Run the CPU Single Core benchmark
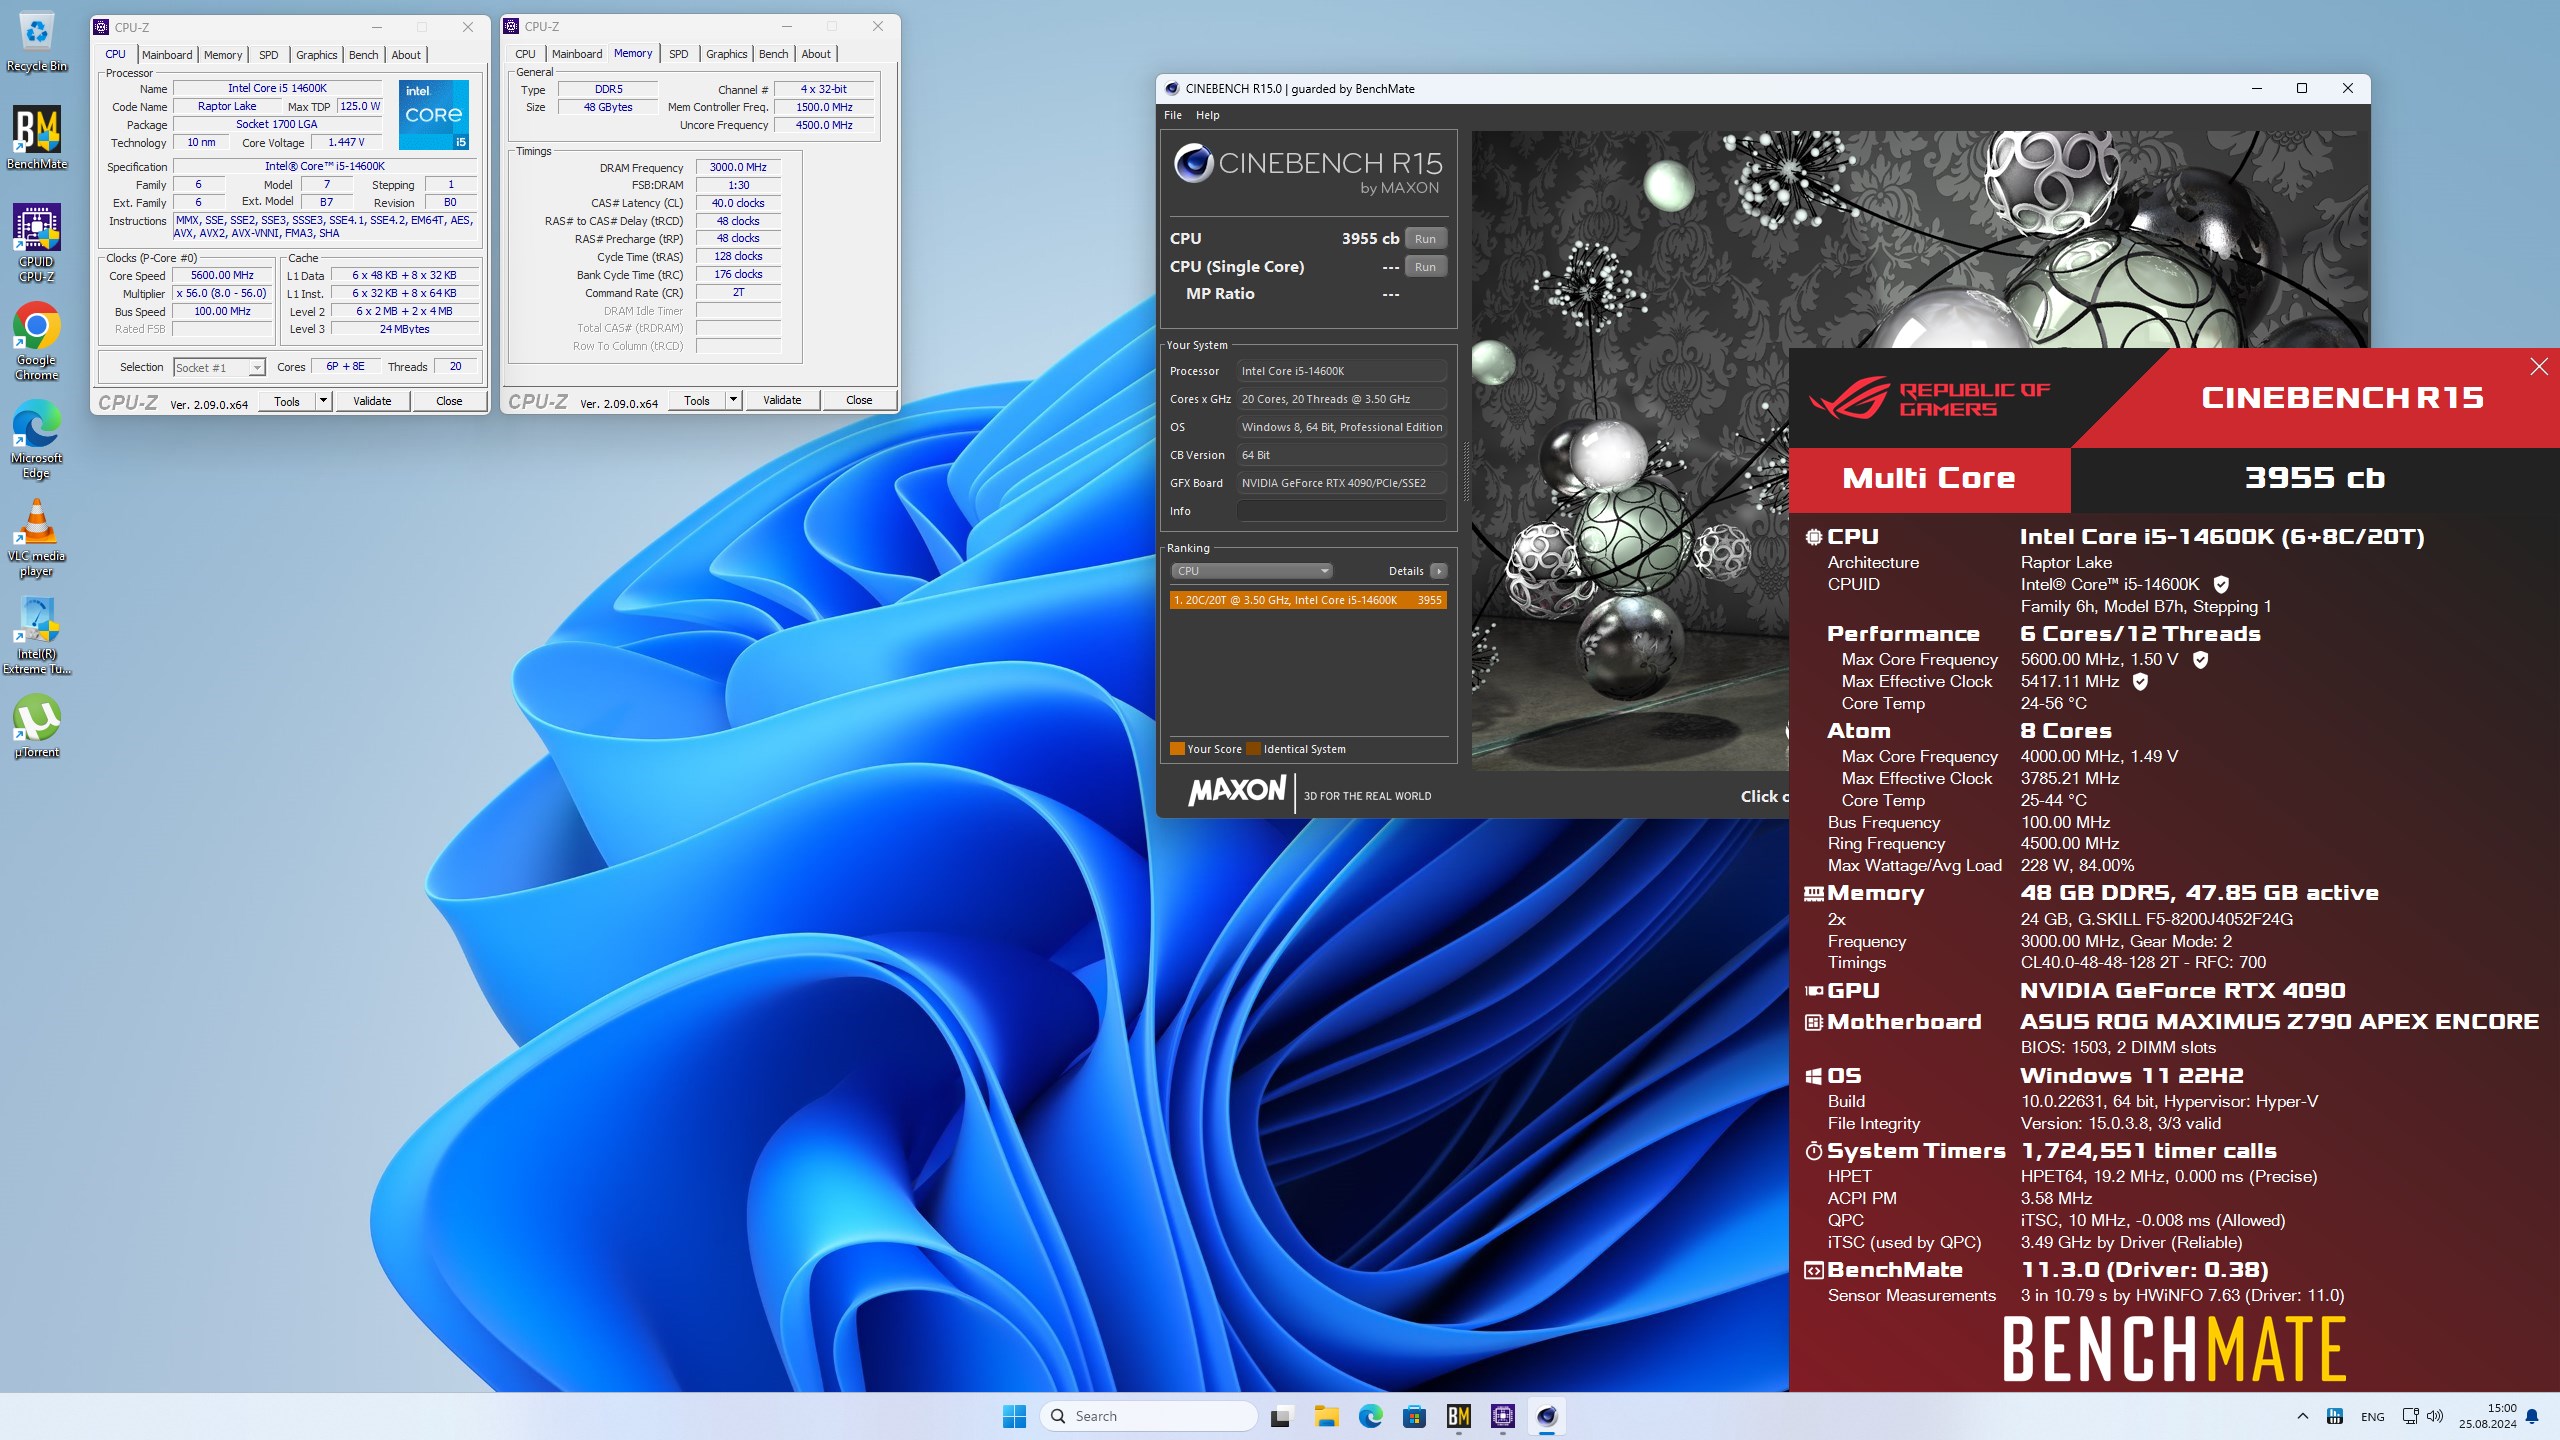This screenshot has width=2560, height=1440. click(1425, 267)
